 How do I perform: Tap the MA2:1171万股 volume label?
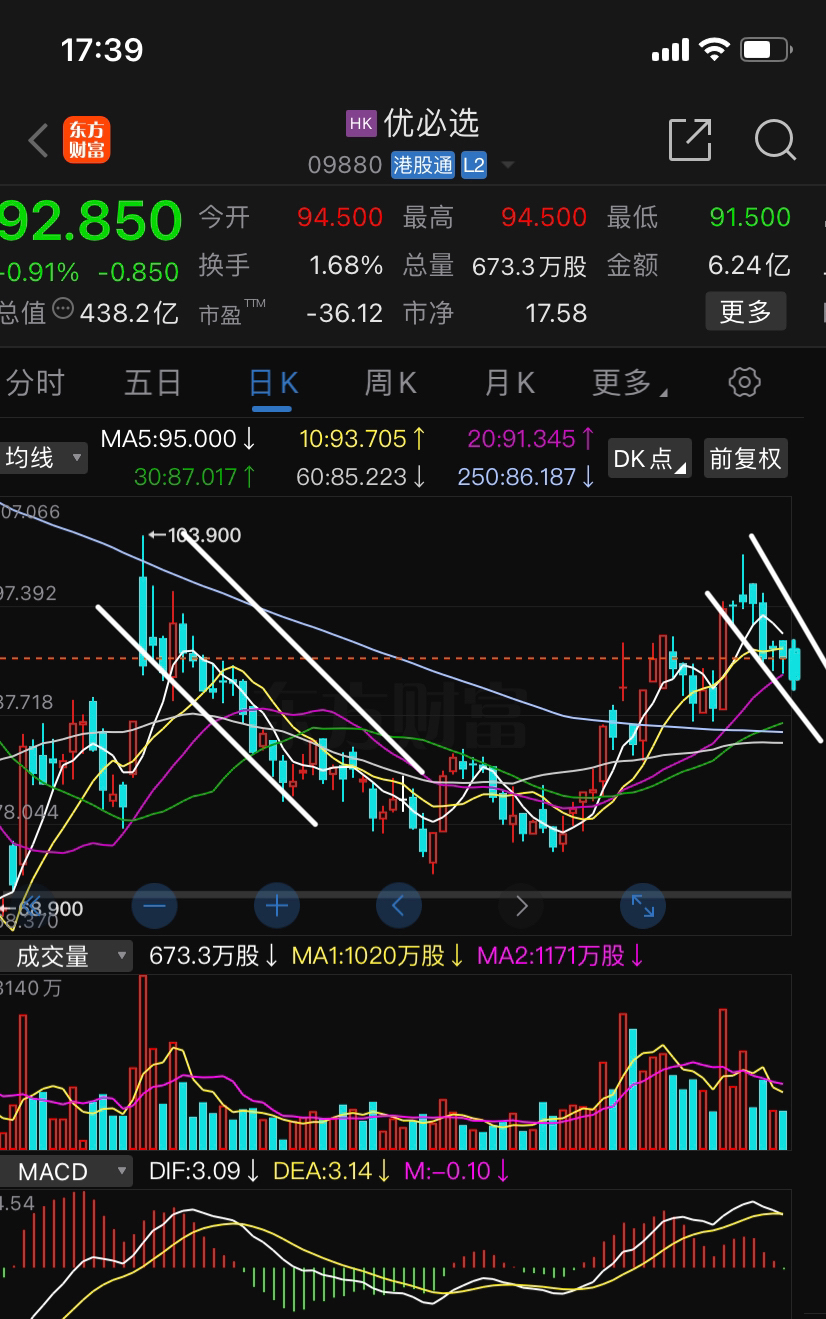[561, 956]
